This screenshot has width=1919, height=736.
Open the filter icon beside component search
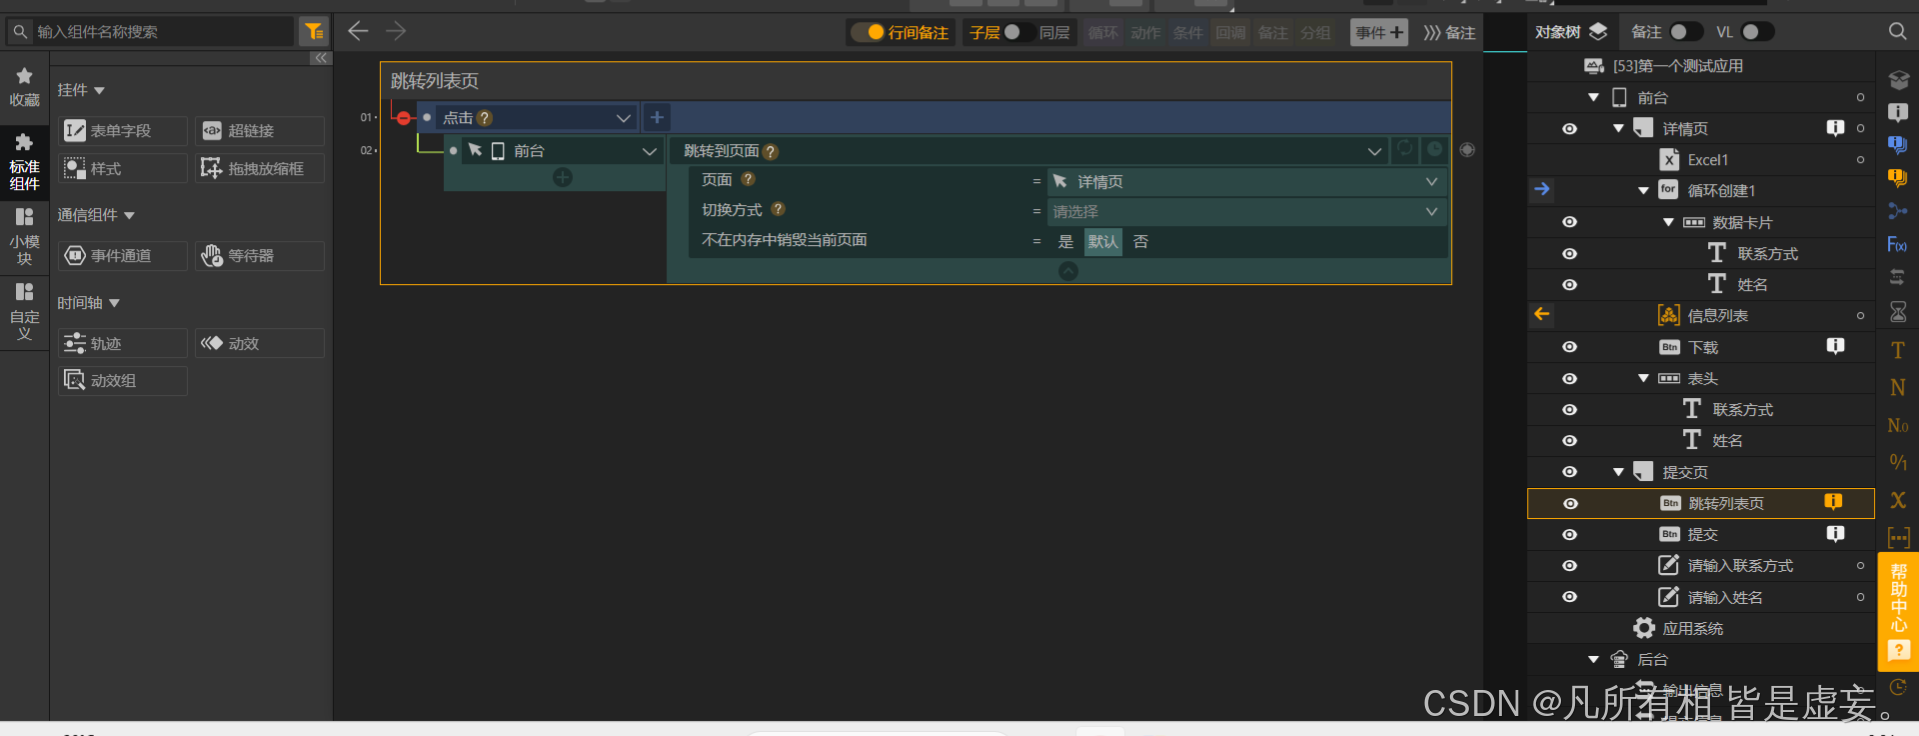click(x=314, y=31)
